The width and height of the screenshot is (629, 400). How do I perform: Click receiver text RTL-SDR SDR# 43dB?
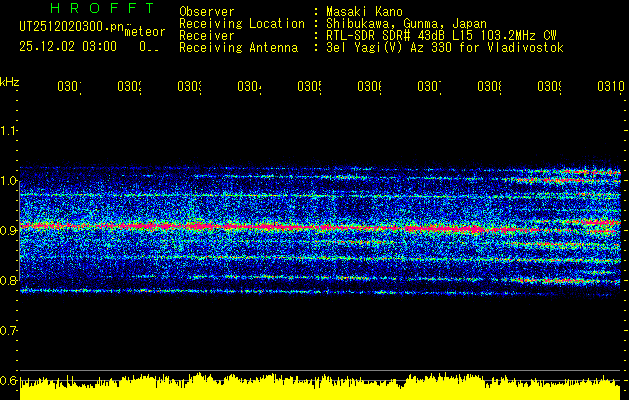tap(387, 36)
